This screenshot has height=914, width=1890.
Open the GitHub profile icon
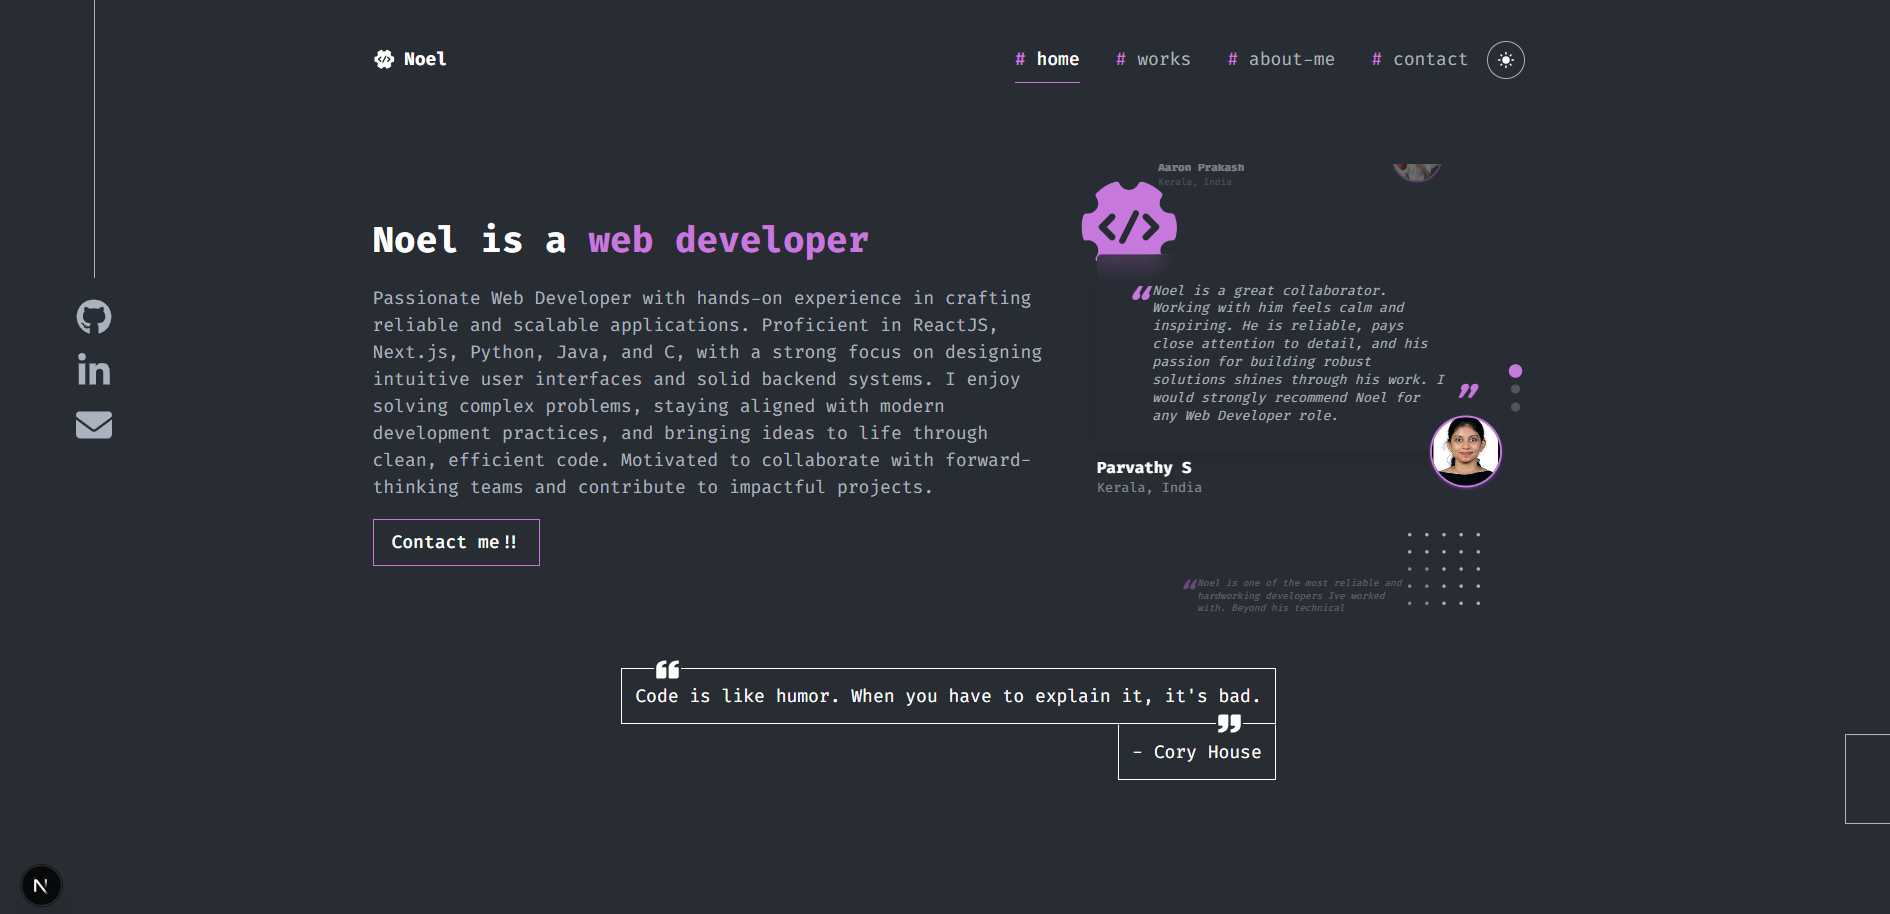94,317
